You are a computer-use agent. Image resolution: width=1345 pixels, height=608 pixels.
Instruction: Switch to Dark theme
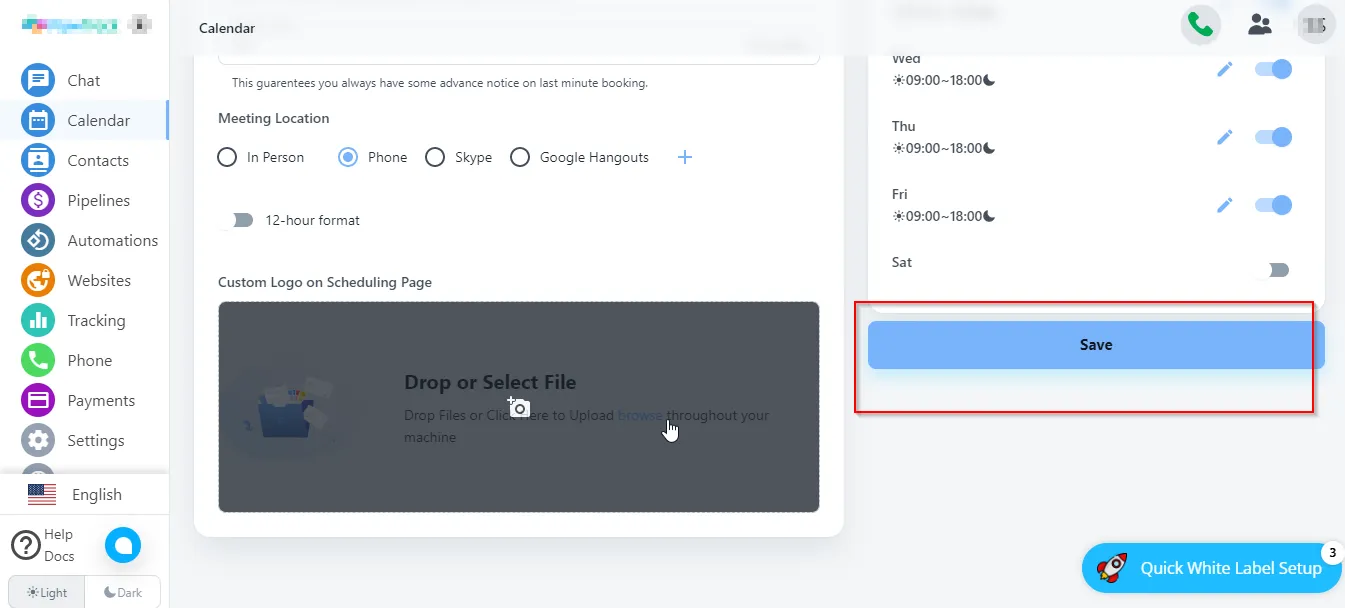[123, 592]
